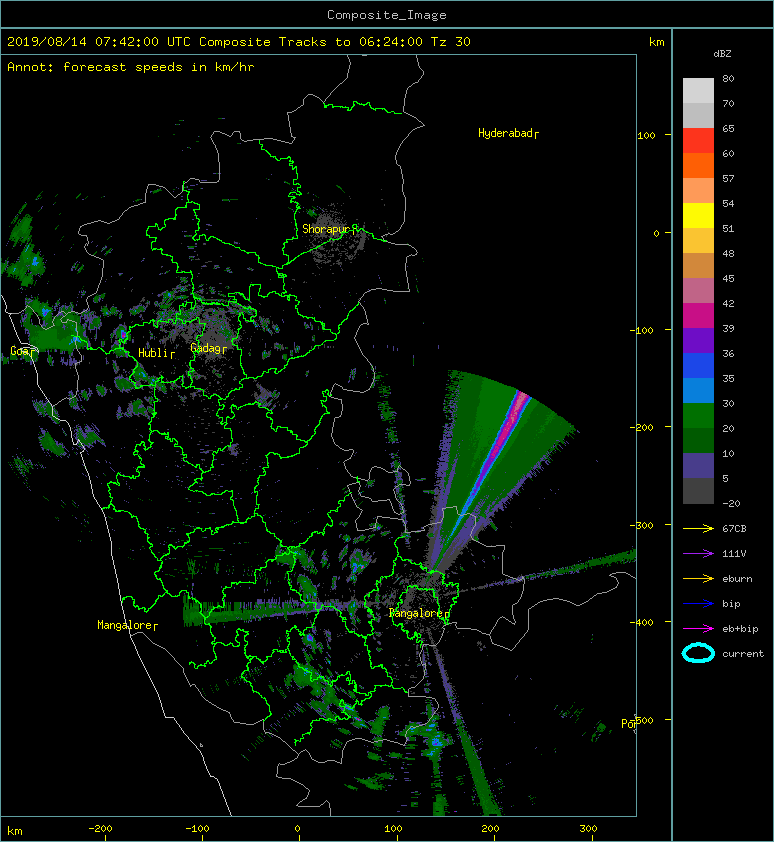Screen dimensions: 774x842
Task: Click the Bangalore city label
Action: click(417, 613)
